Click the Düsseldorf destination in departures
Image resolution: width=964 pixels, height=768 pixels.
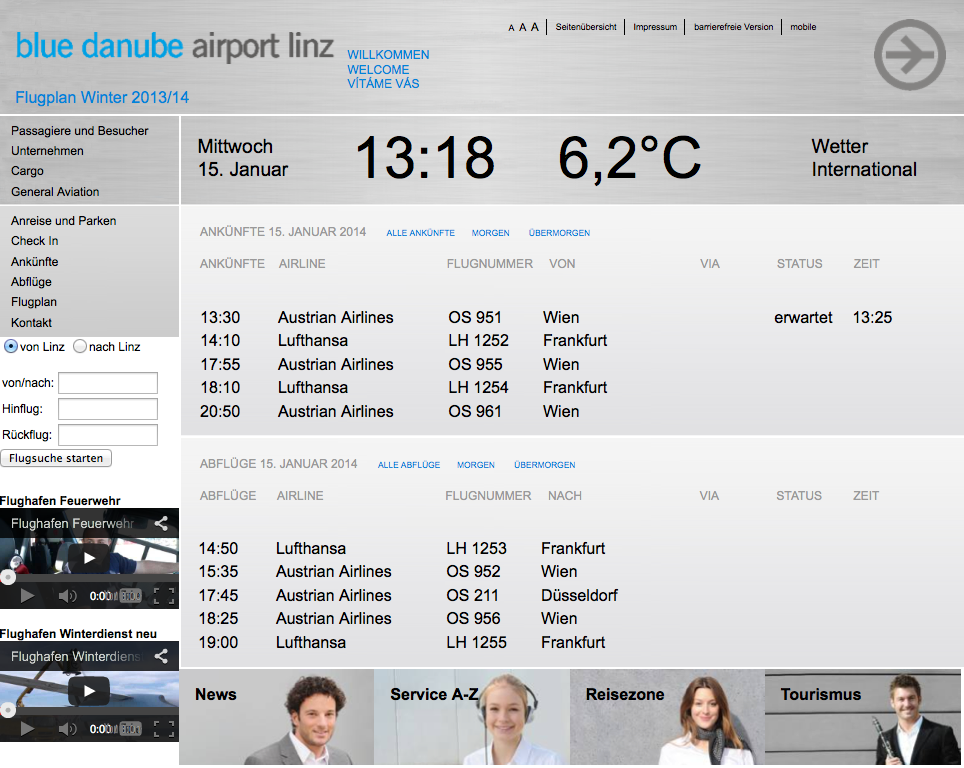(579, 595)
